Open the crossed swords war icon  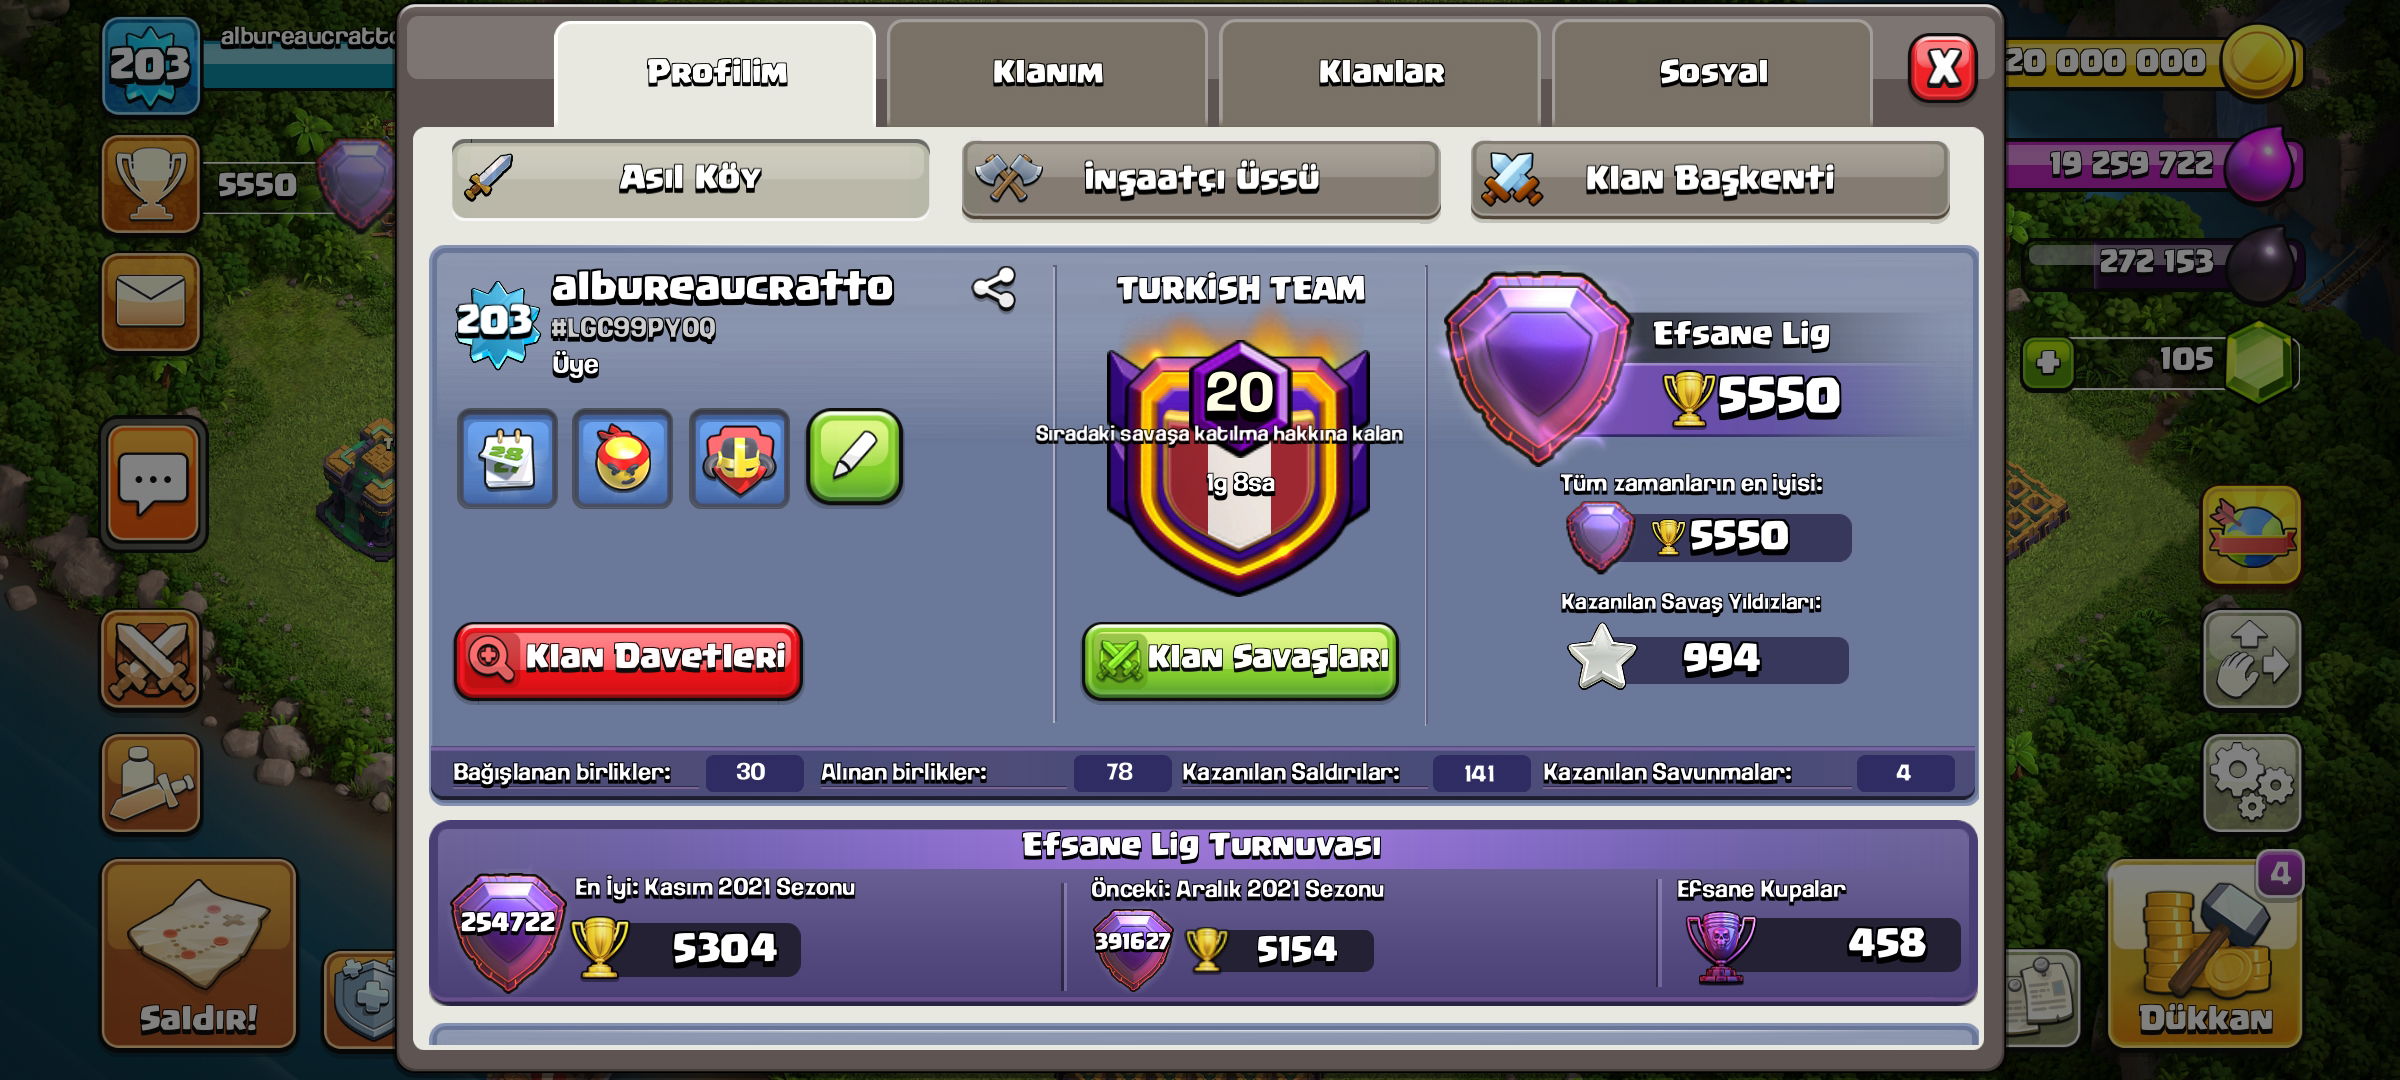pos(151,660)
